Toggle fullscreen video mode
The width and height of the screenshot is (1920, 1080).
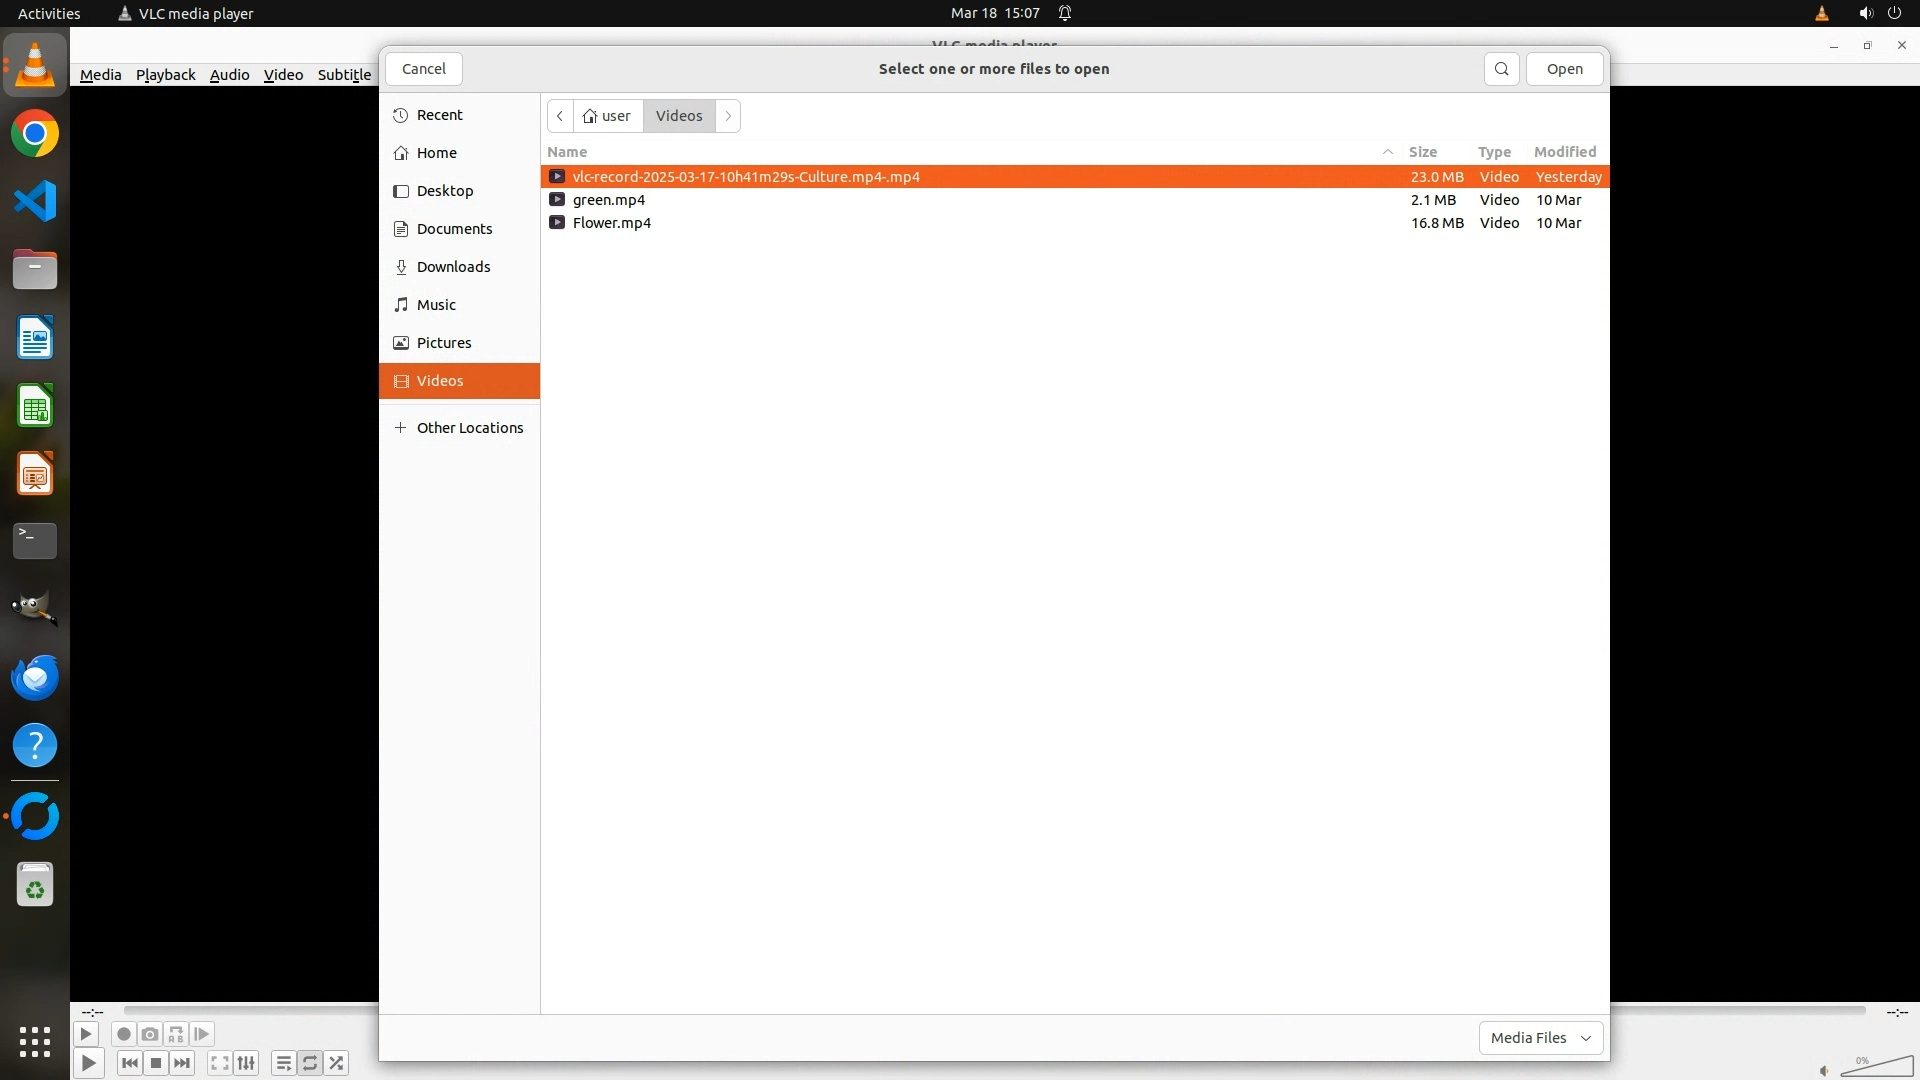coord(220,1063)
